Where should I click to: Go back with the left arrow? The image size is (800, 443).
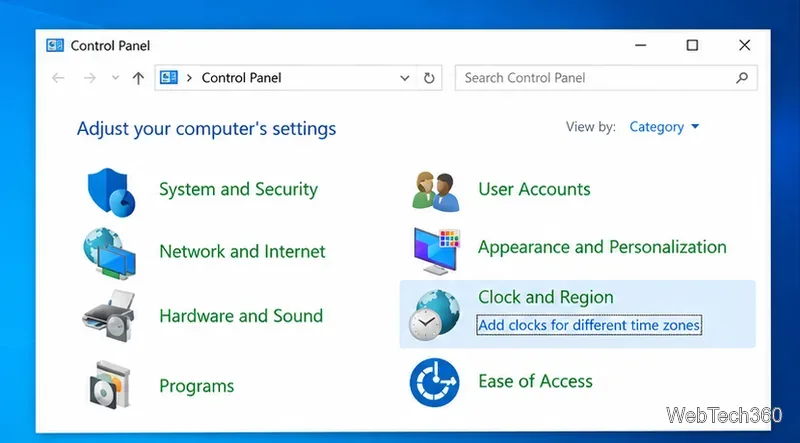pos(58,78)
